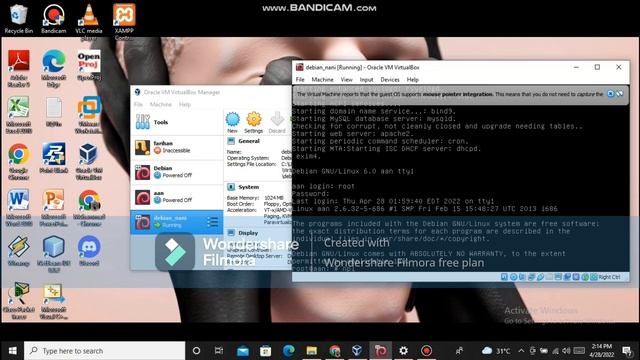Switch to running Debian VM taskbar icon
640x360 pixels.
[x=380, y=351]
